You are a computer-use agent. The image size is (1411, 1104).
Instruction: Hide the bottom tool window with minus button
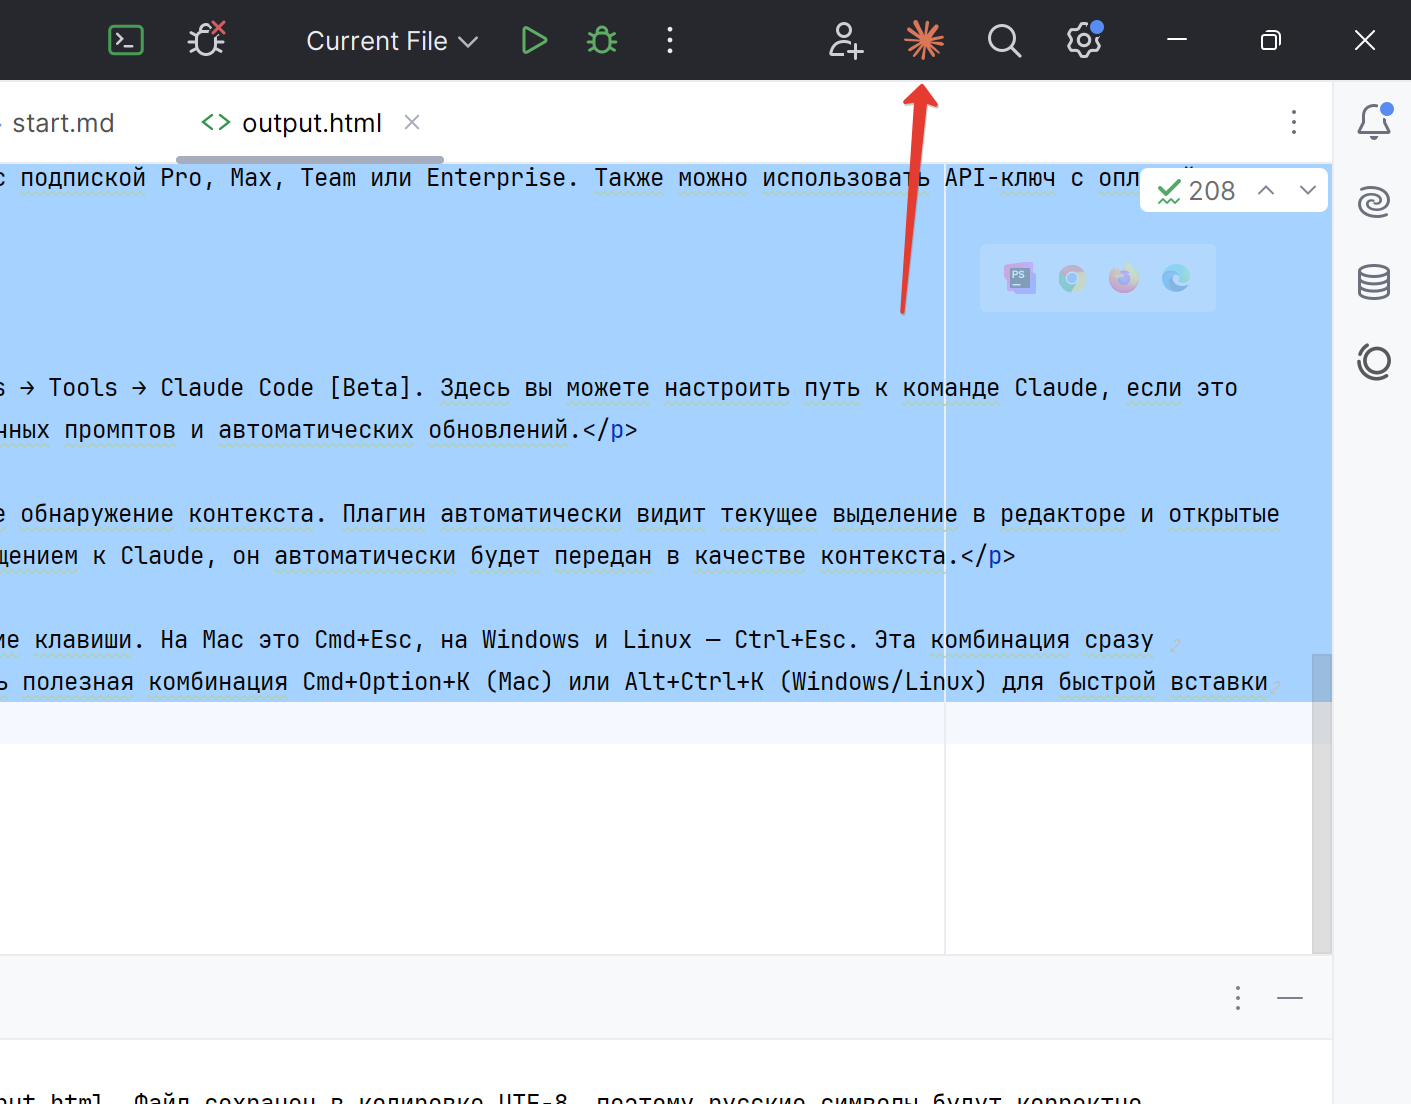[1290, 998]
